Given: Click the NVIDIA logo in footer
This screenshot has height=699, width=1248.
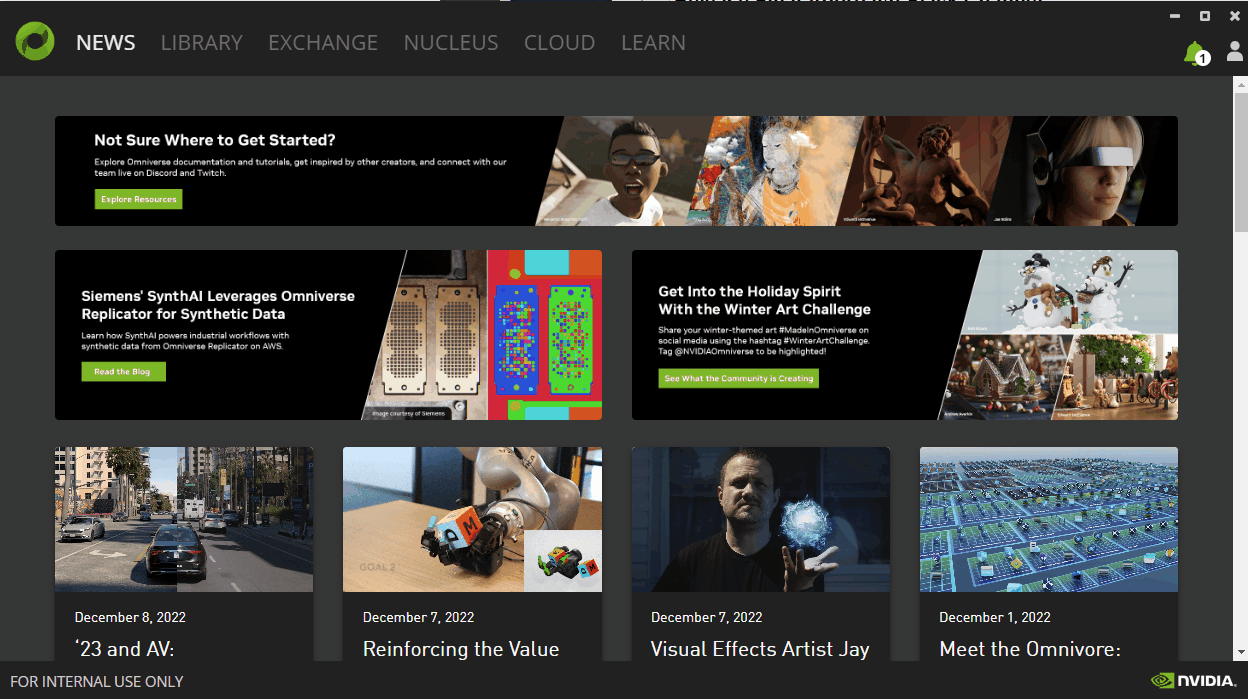Looking at the screenshot, I should tap(1192, 681).
